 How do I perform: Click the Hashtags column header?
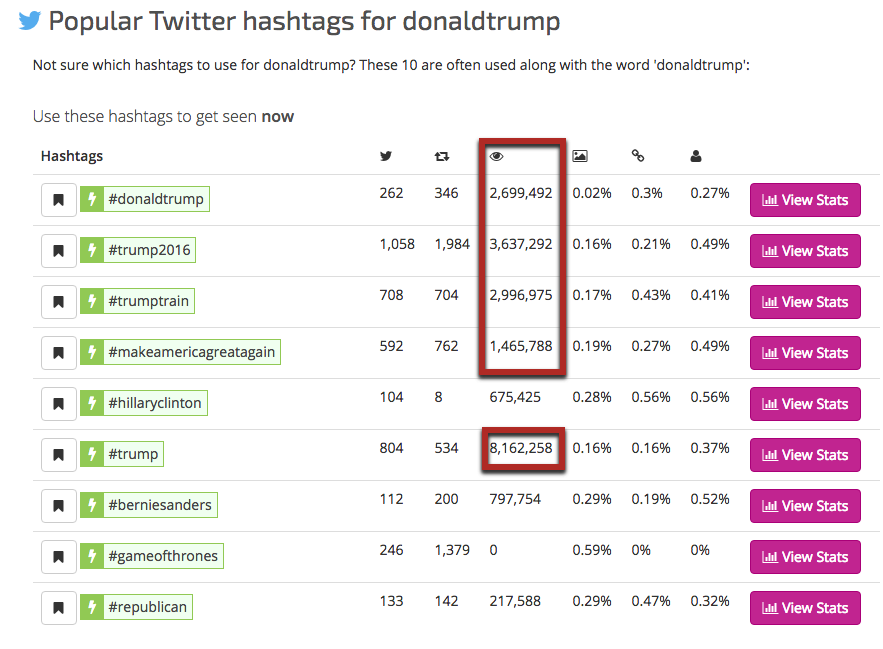tap(72, 156)
